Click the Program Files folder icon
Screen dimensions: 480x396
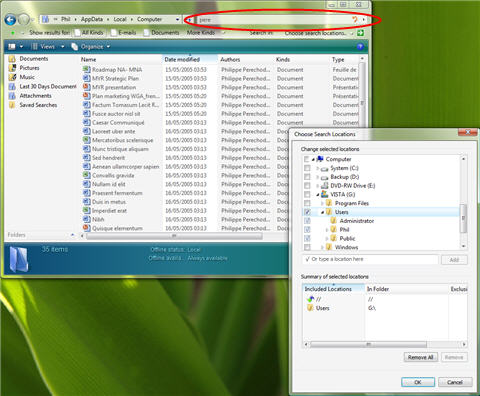pyautogui.click(x=329, y=203)
